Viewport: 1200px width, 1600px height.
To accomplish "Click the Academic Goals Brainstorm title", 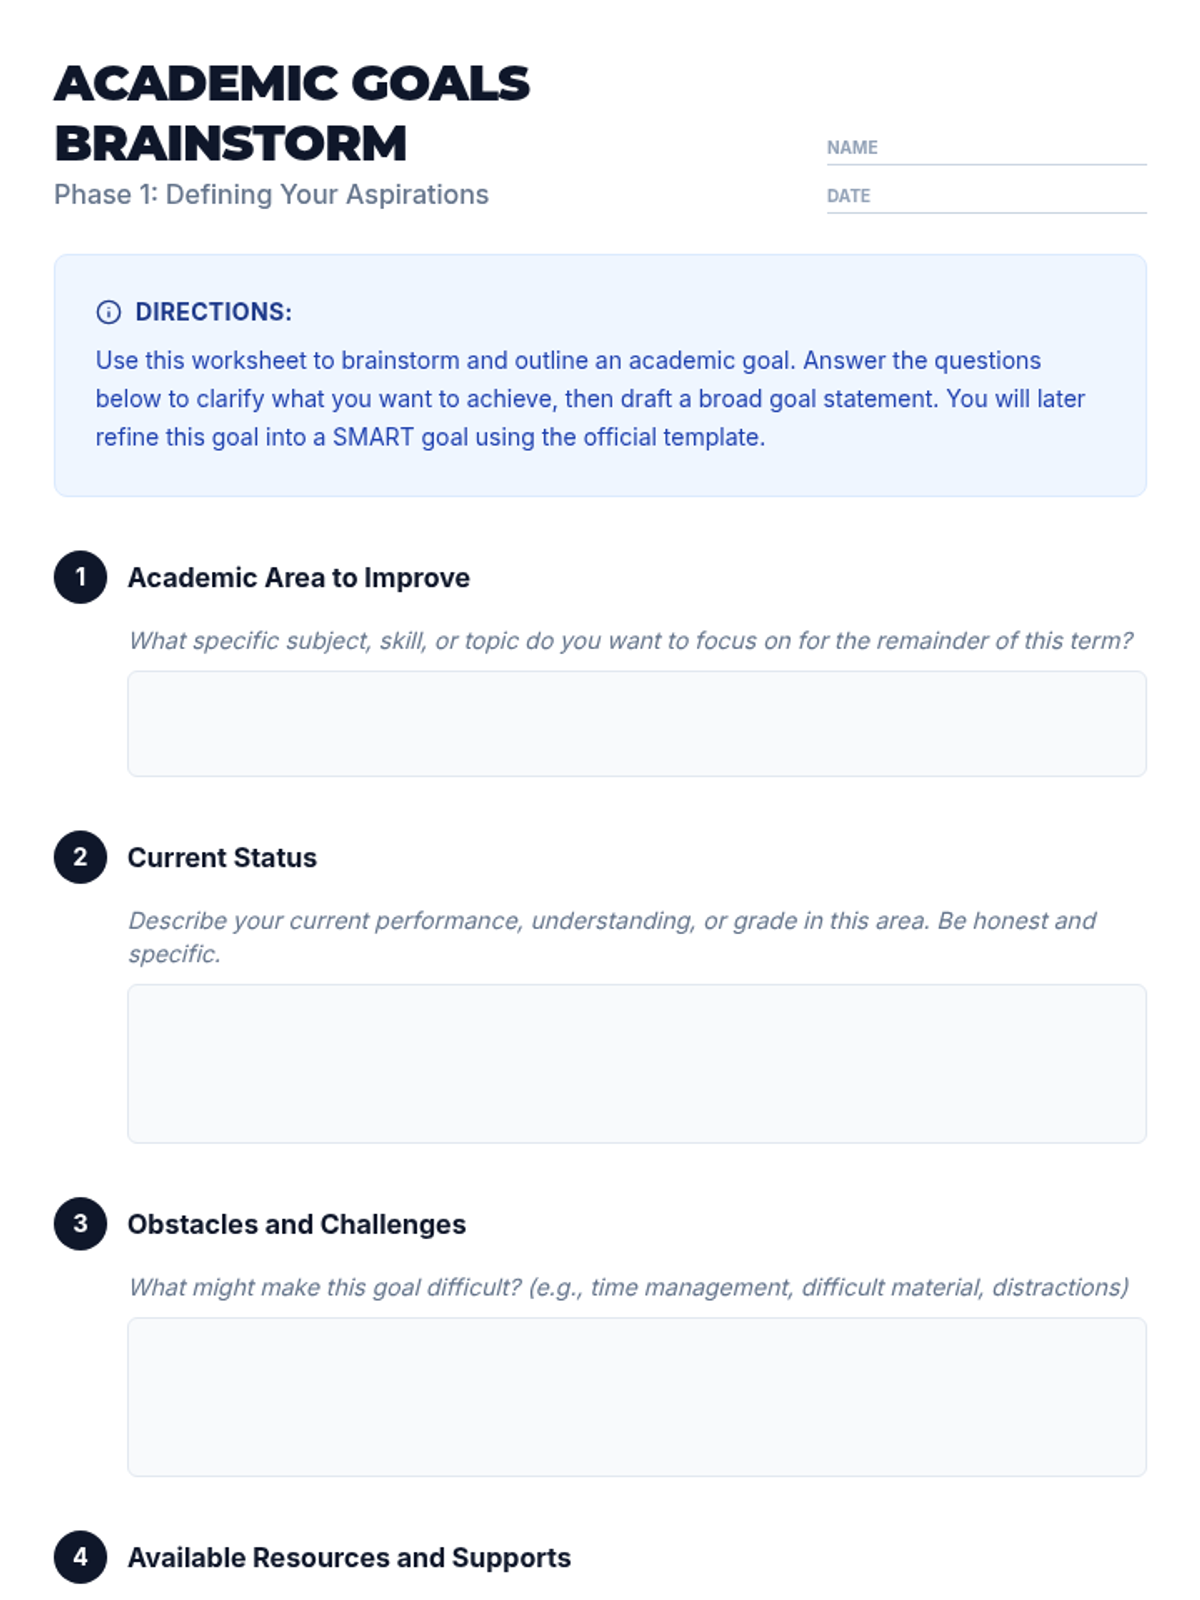I will 291,112.
